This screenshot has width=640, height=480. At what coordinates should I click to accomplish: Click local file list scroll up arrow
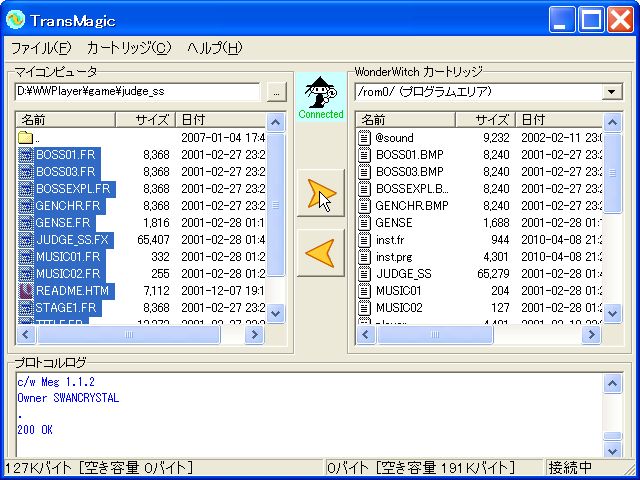tap(276, 122)
